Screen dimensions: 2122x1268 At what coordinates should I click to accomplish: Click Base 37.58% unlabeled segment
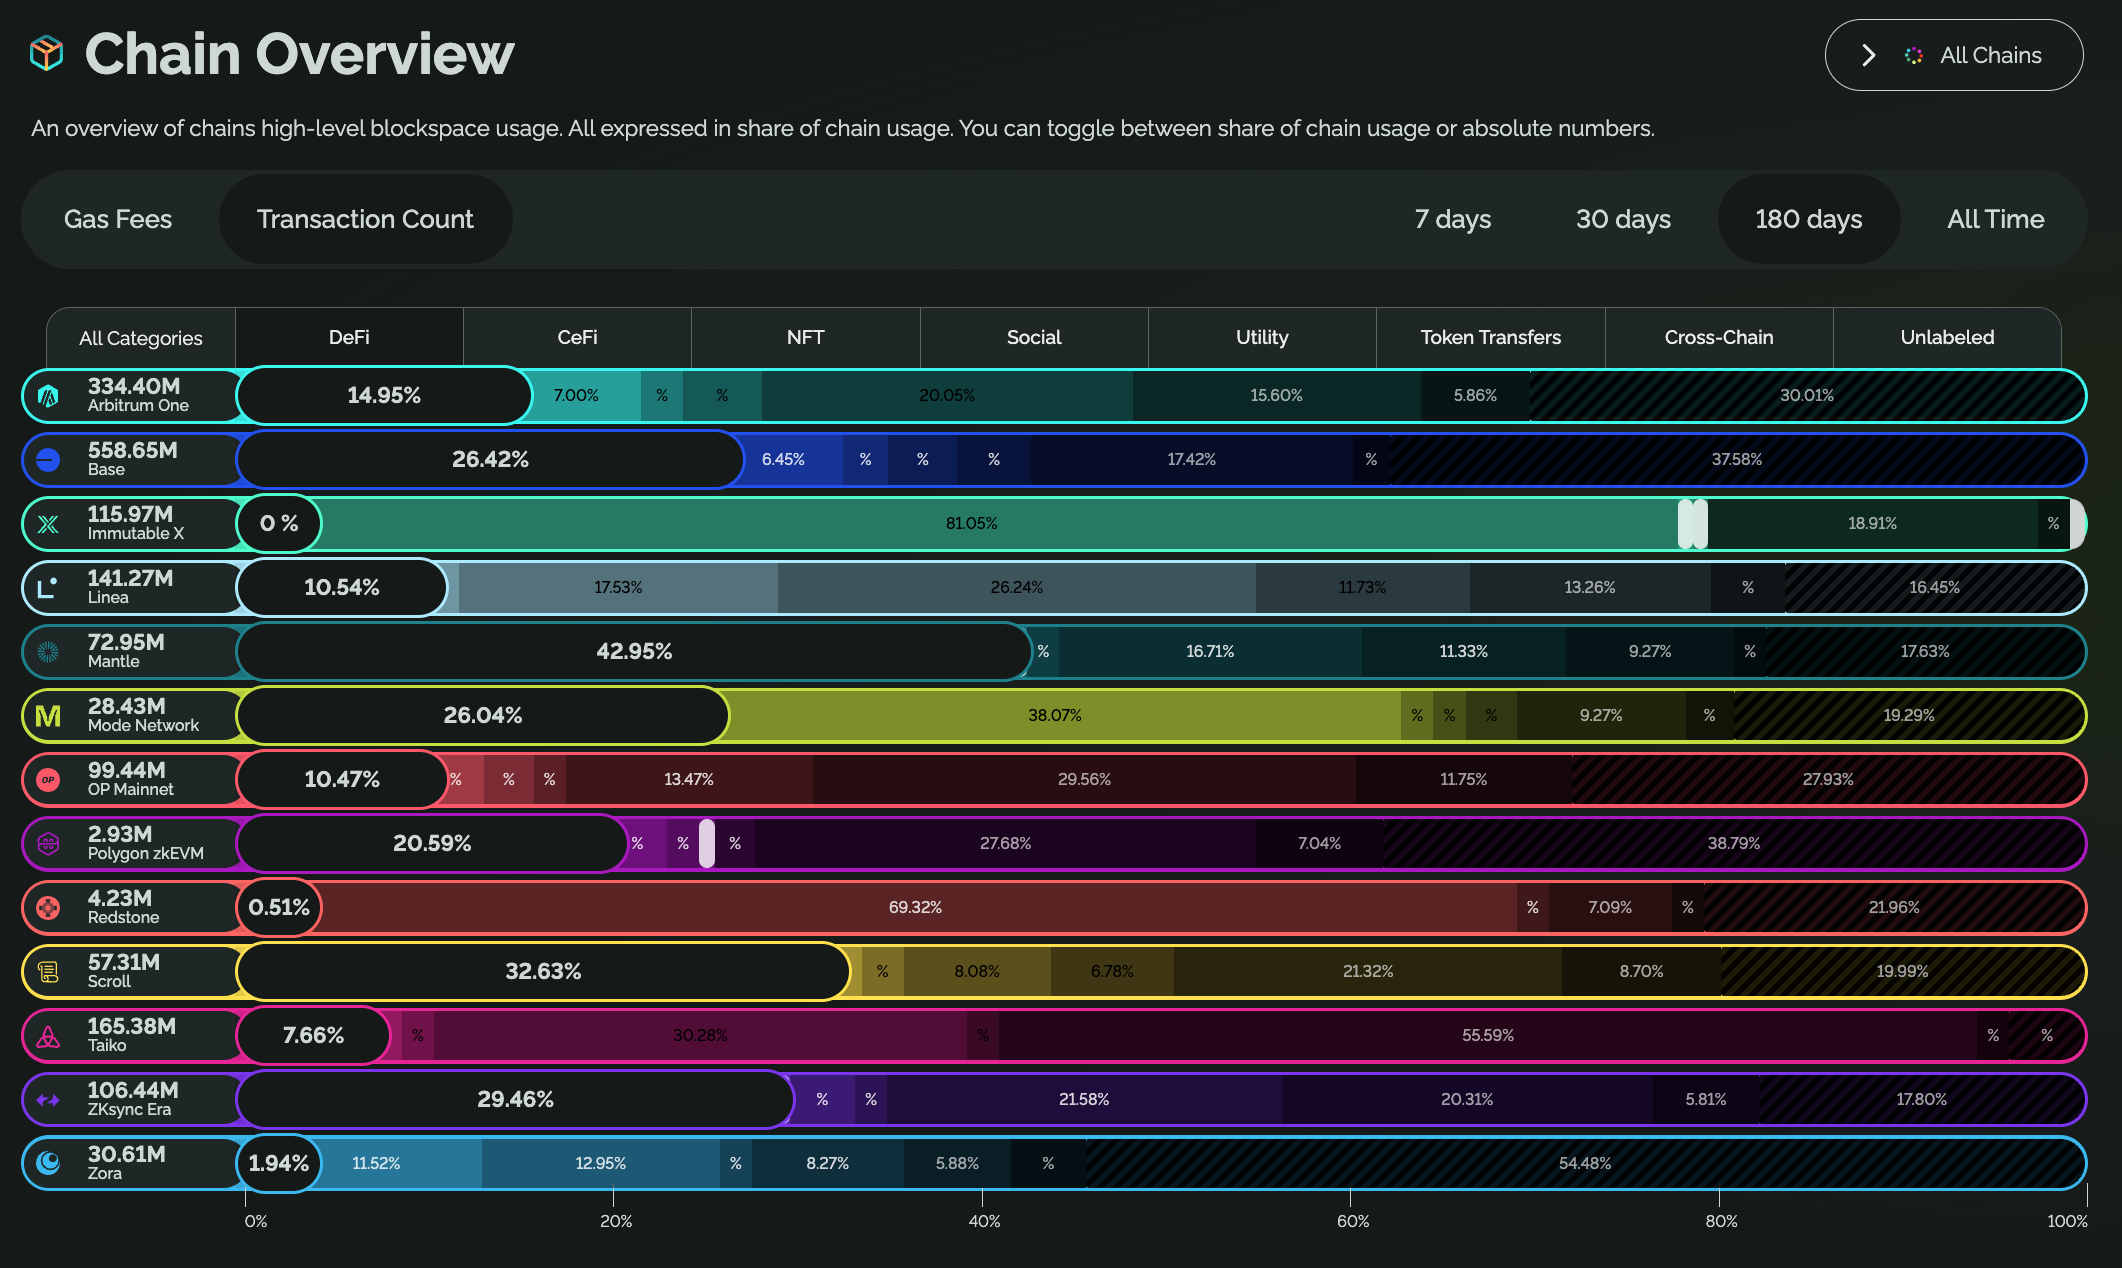(x=1737, y=460)
